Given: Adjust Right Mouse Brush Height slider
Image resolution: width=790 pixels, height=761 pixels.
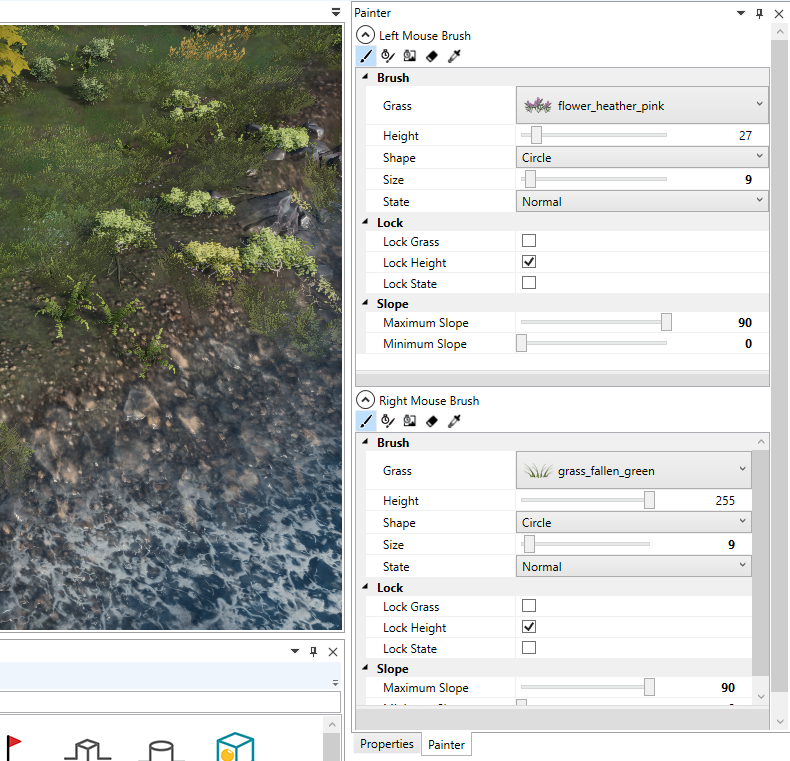Looking at the screenshot, I should coord(649,500).
